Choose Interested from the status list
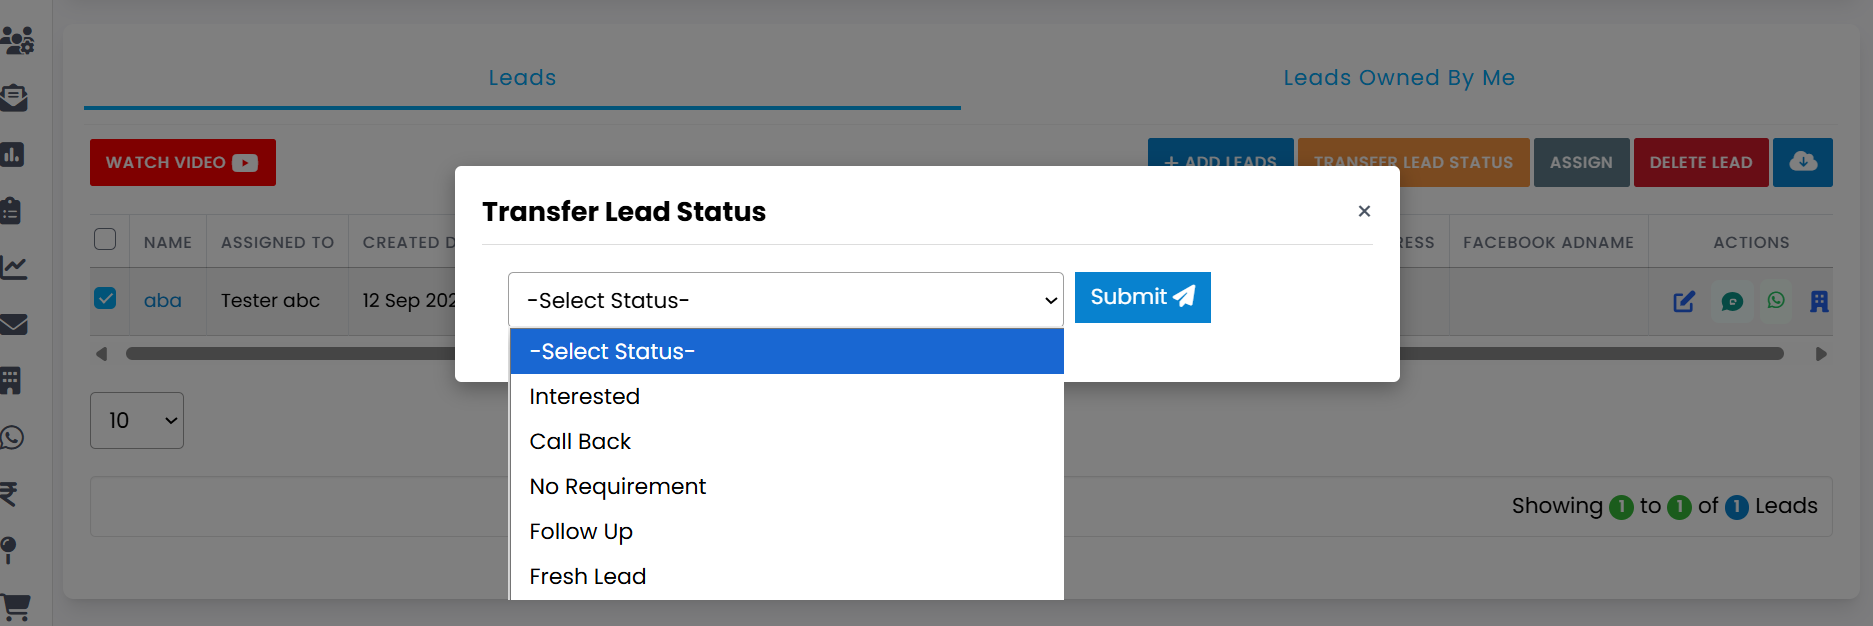 585,397
